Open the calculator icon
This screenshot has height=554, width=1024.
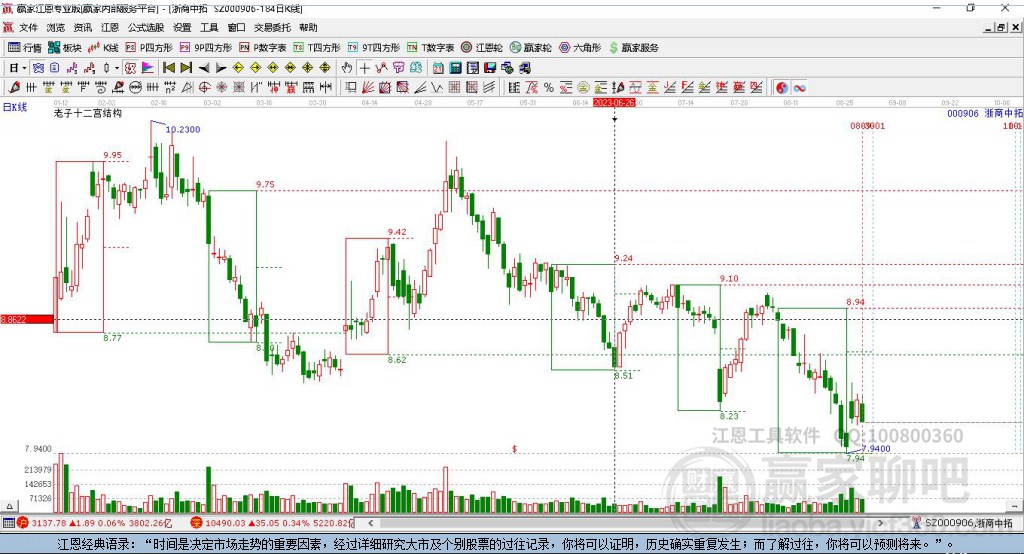pos(456,68)
